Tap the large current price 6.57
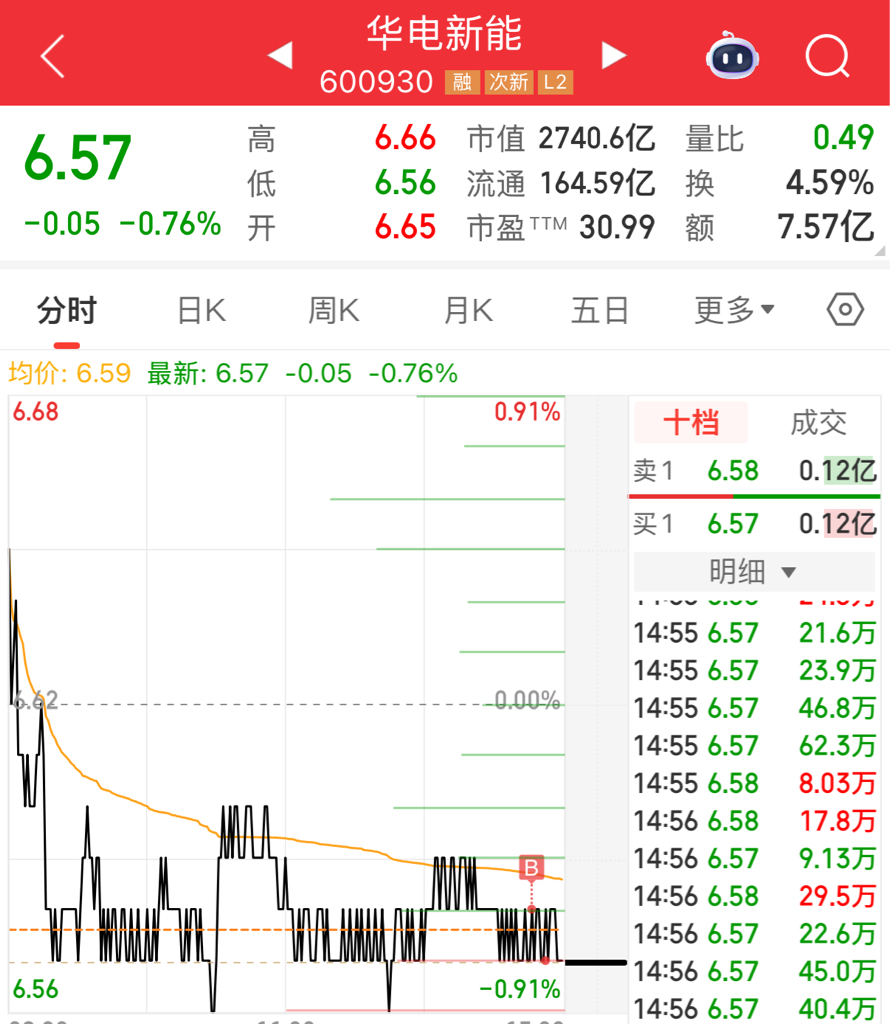The height and width of the screenshot is (1024, 890). click(78, 157)
